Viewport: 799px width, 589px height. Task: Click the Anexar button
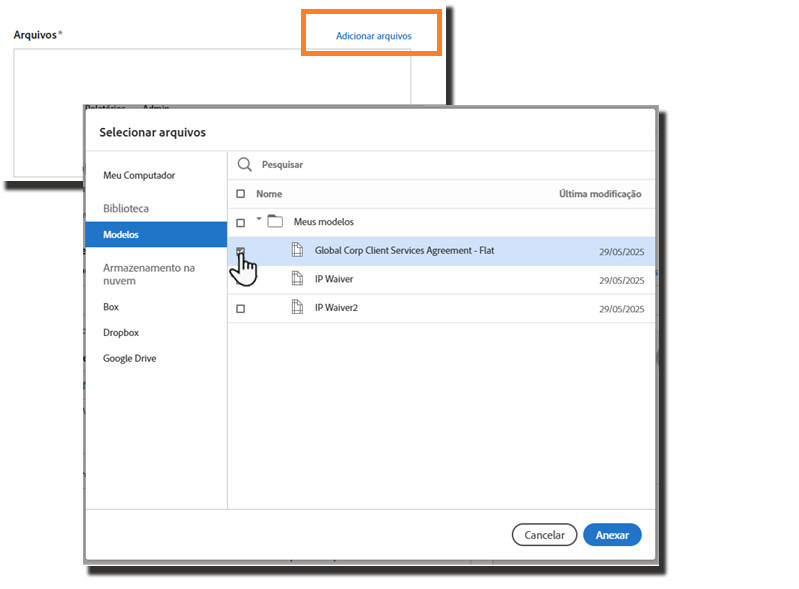tap(612, 535)
